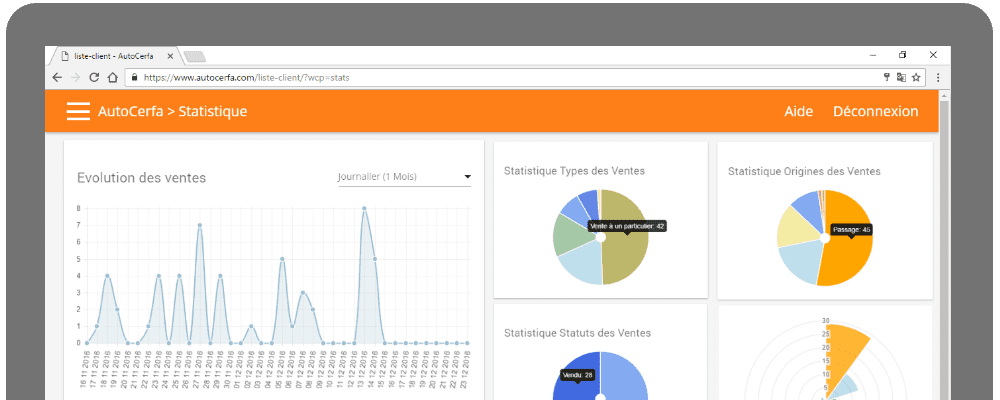Click the translate page icon in address bar
Viewport: 1000px width, 400px height.
(x=900, y=77)
